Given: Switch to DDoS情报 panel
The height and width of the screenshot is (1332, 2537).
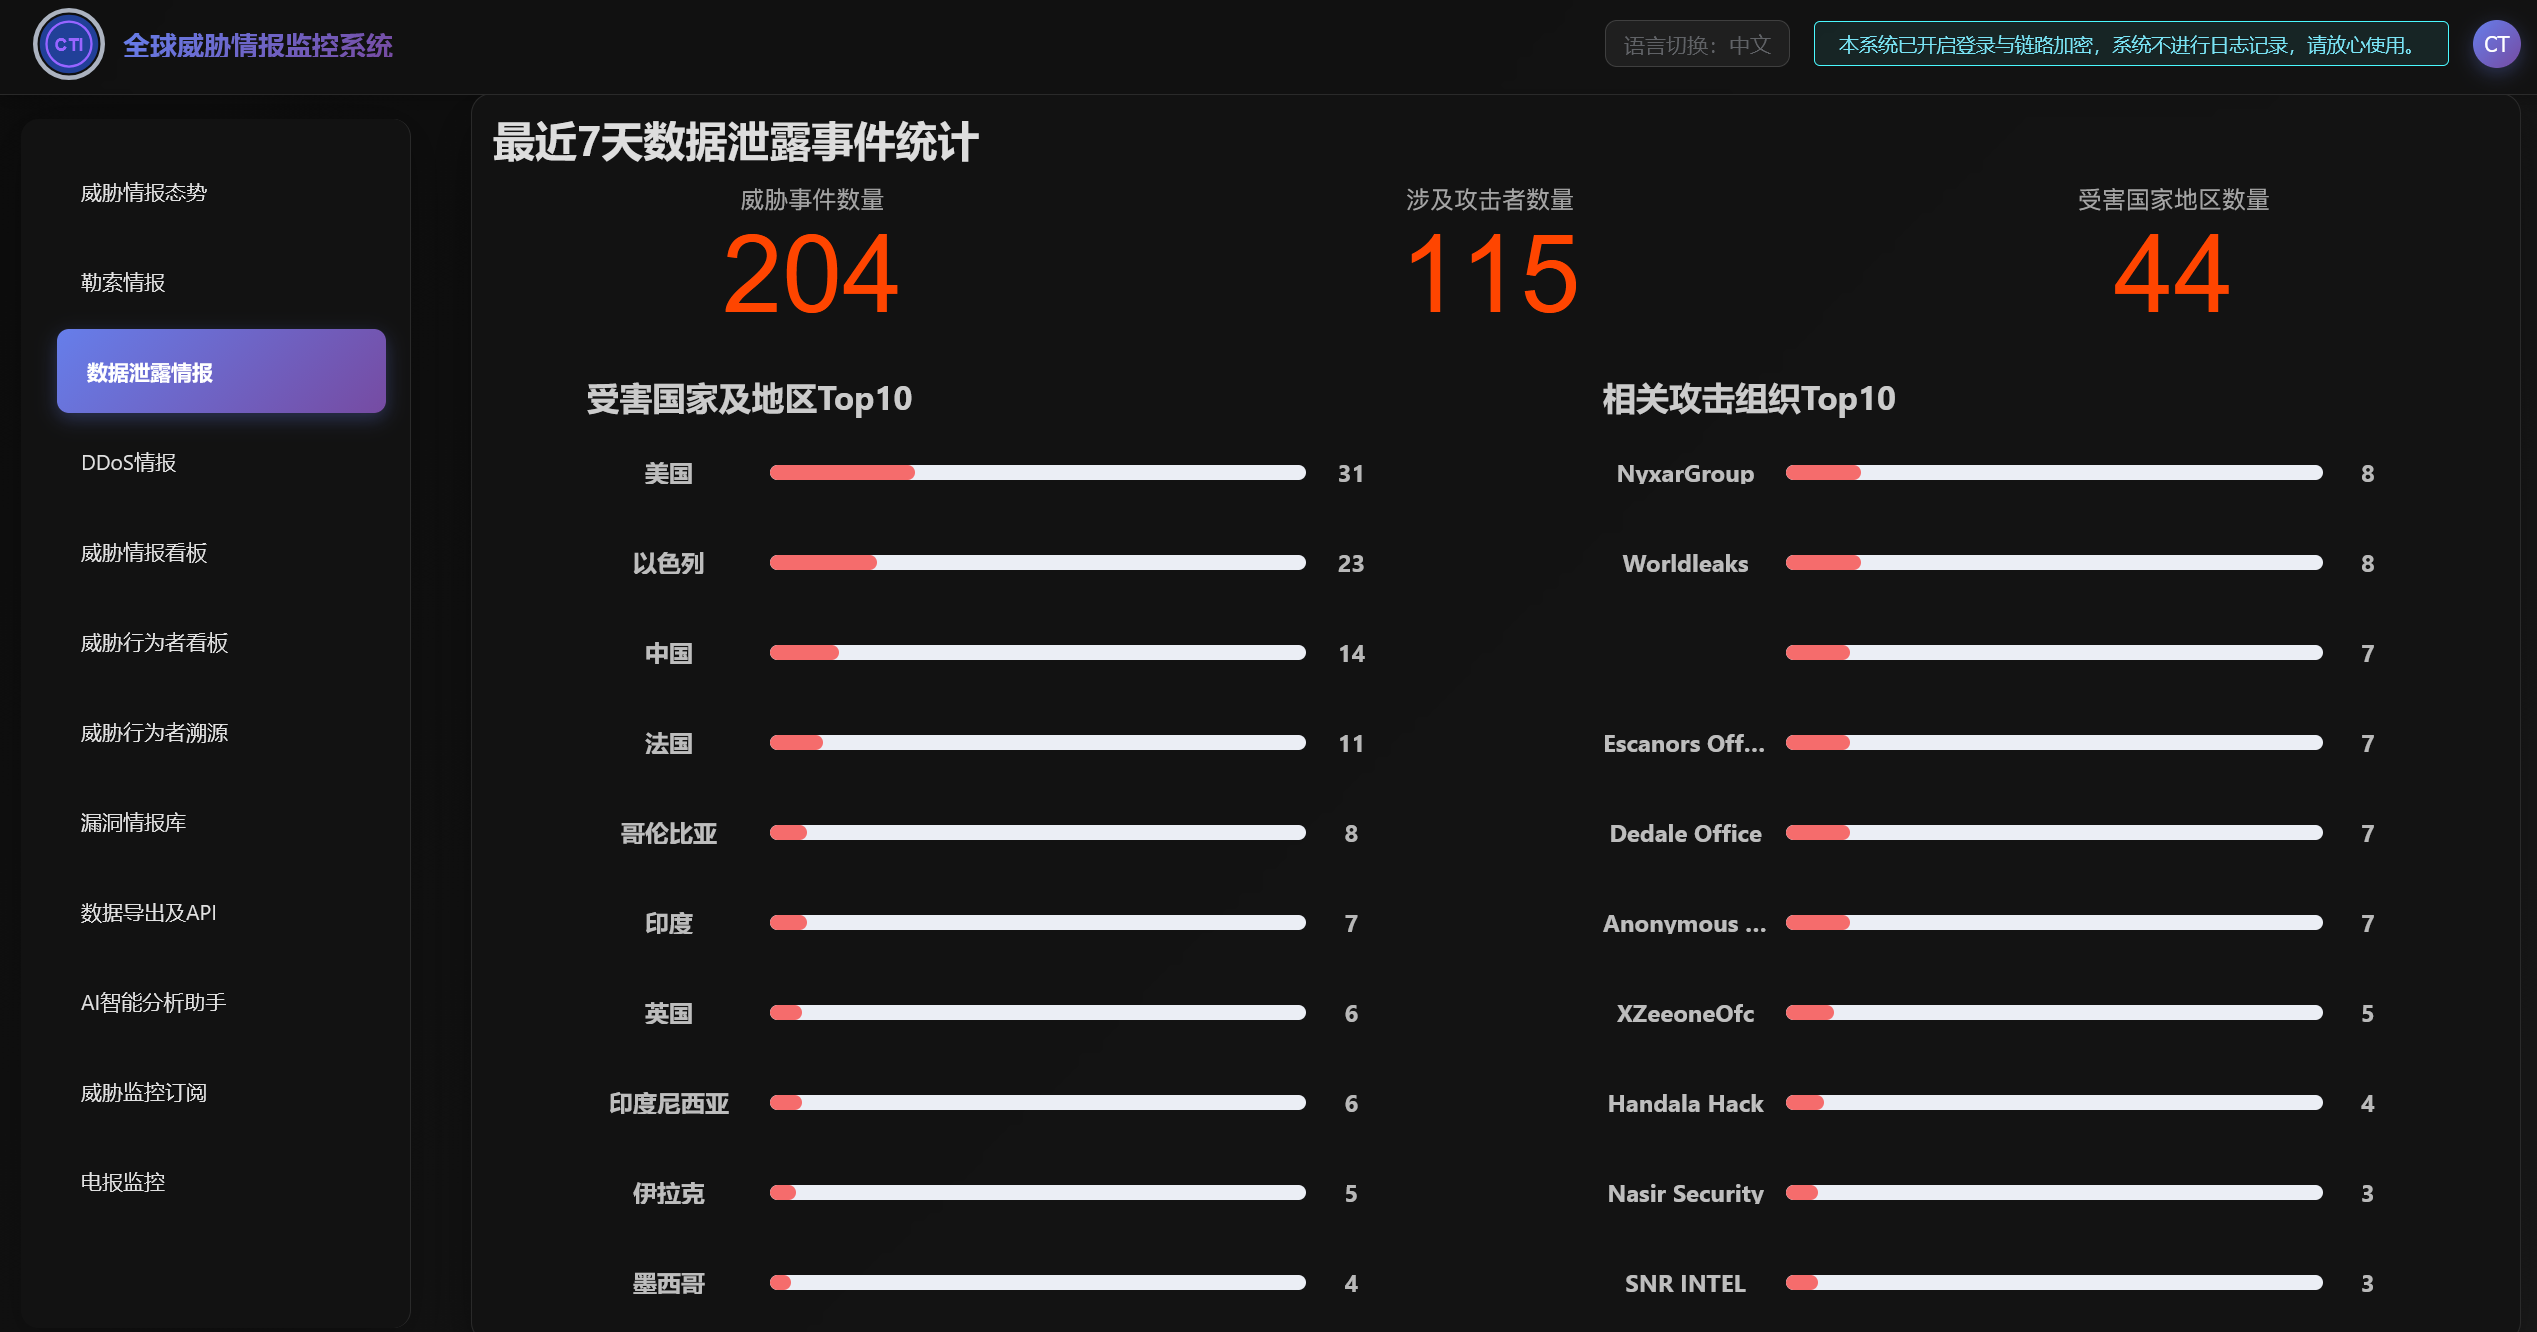Looking at the screenshot, I should coord(128,462).
